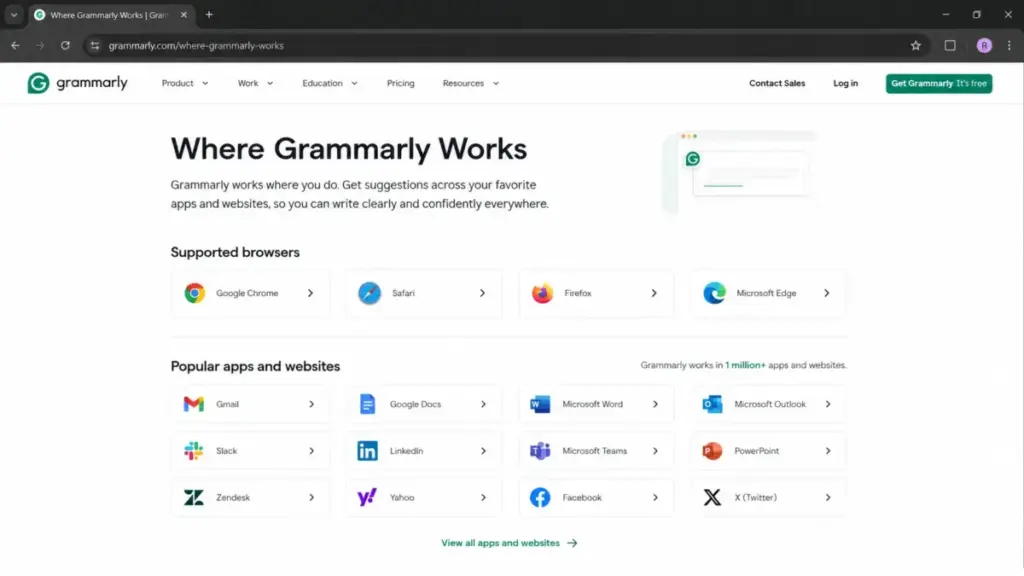The width and height of the screenshot is (1024, 576).
Task: Click the Gmail envelope icon
Action: point(193,404)
